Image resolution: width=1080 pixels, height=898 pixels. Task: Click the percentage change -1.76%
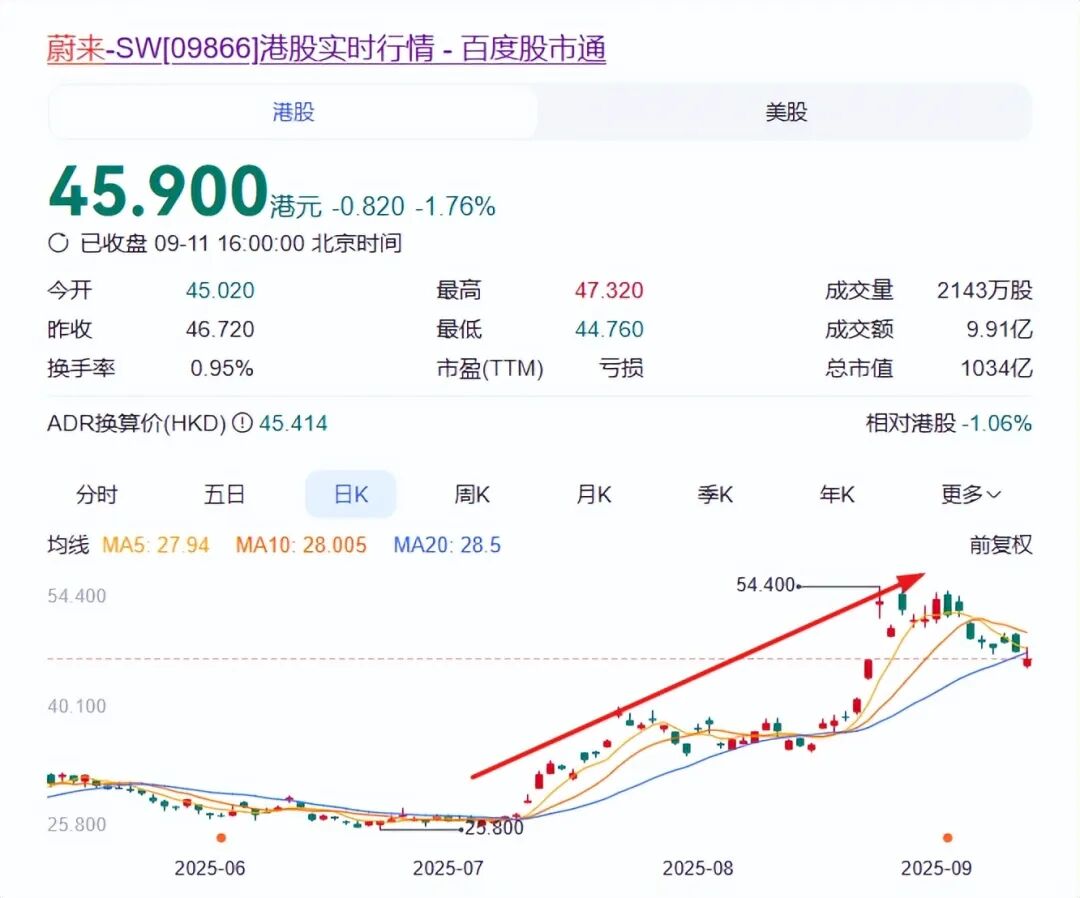click(x=455, y=207)
